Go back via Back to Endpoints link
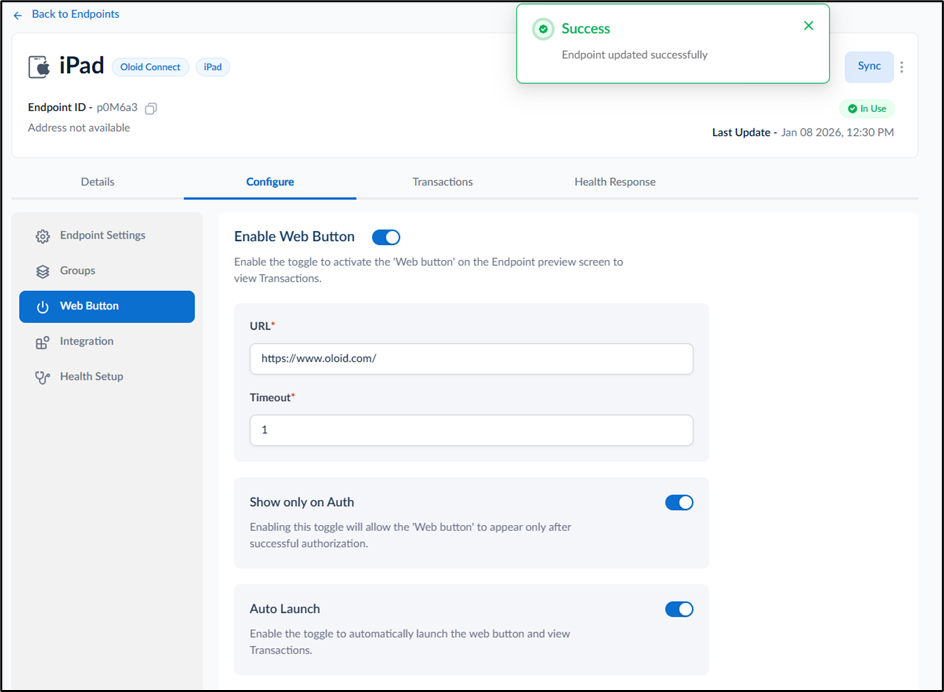Image resolution: width=944 pixels, height=692 pixels. click(75, 14)
